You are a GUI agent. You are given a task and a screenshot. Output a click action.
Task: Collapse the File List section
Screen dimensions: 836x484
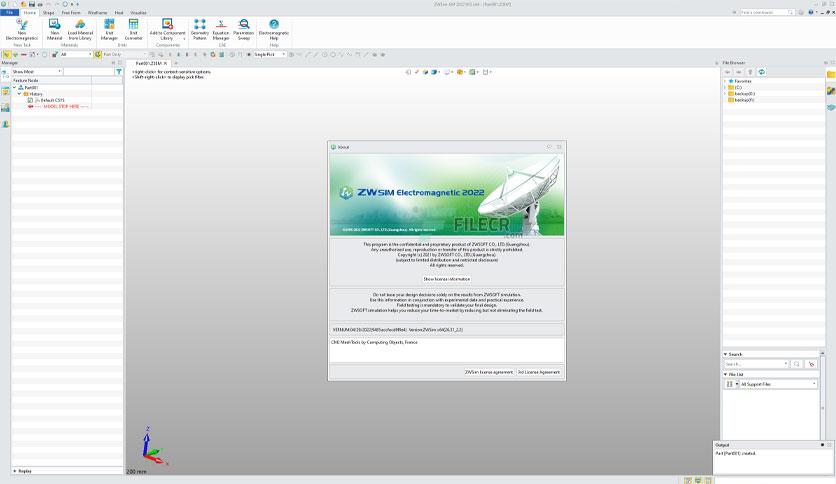(725, 374)
